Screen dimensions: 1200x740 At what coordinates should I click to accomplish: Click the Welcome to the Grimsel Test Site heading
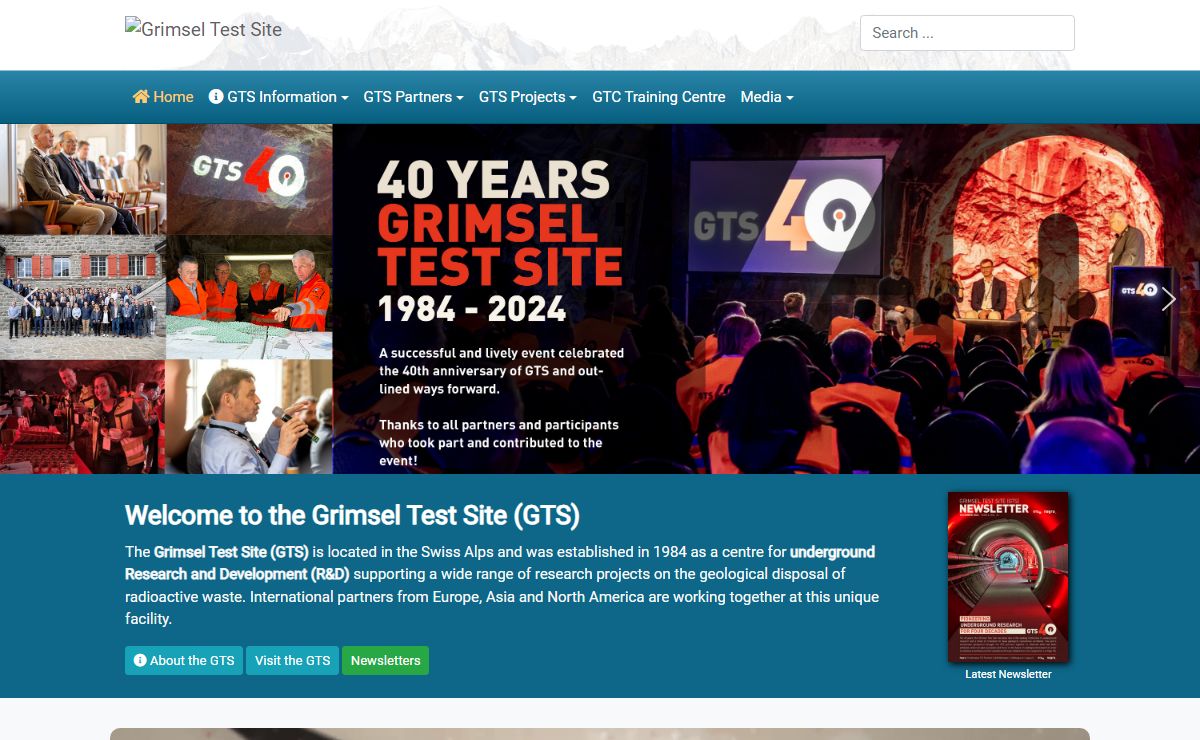[x=352, y=515]
